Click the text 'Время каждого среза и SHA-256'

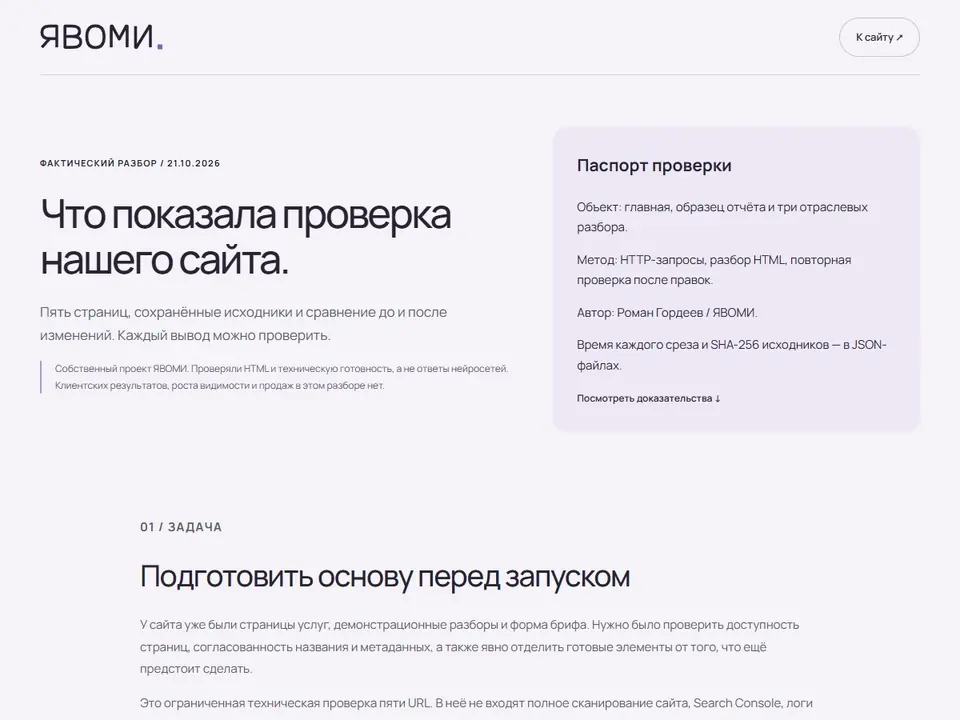pos(732,355)
